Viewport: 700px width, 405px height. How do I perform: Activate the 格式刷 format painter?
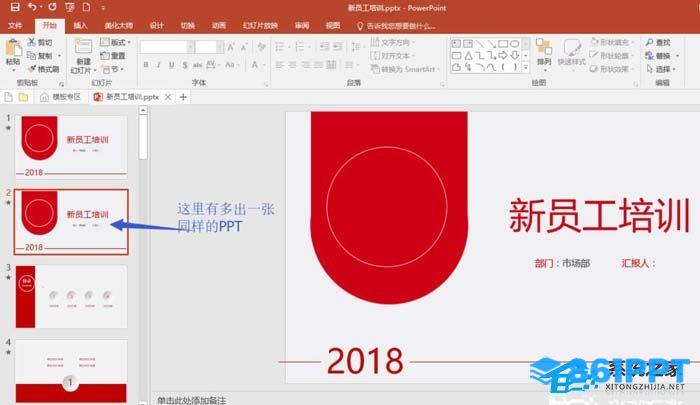tap(43, 69)
